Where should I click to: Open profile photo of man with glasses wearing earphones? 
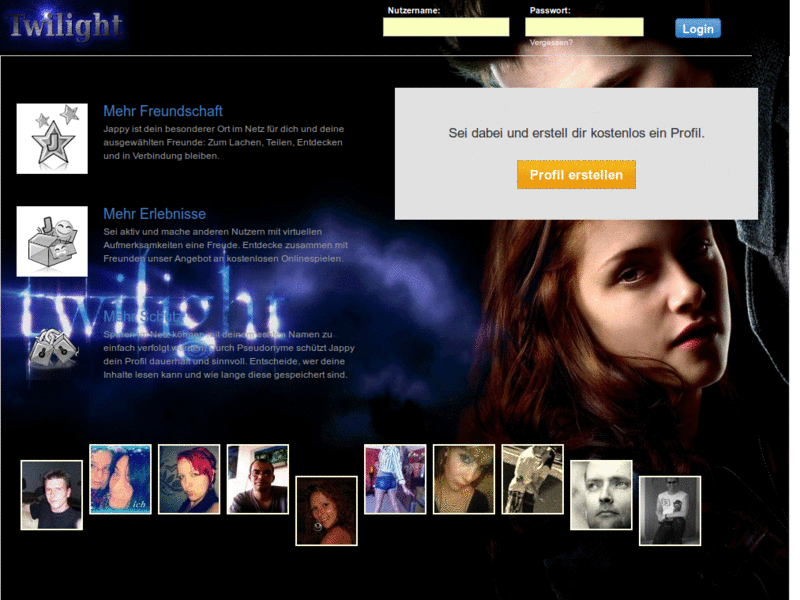coord(258,479)
